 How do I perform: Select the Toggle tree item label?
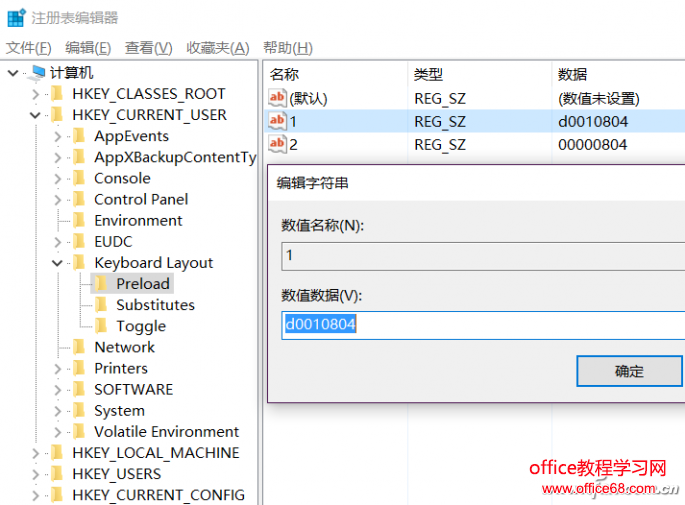pyautogui.click(x=141, y=326)
